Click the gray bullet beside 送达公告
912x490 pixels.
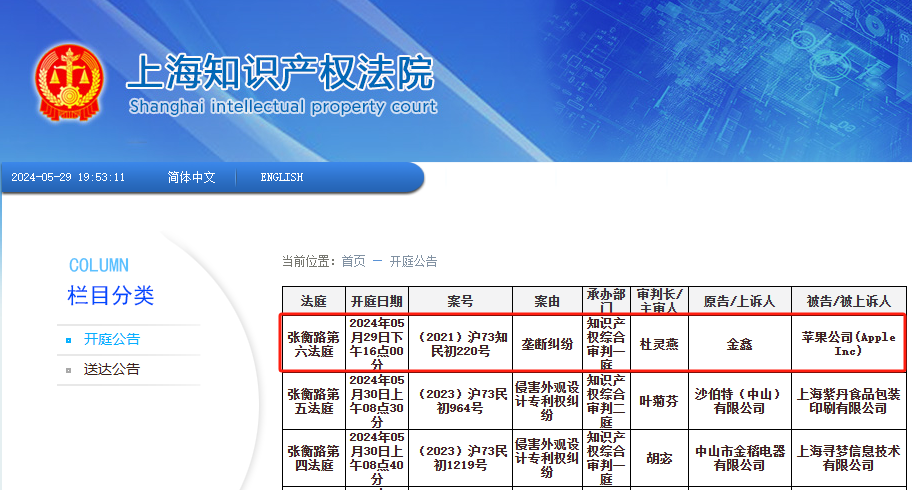click(x=68, y=370)
